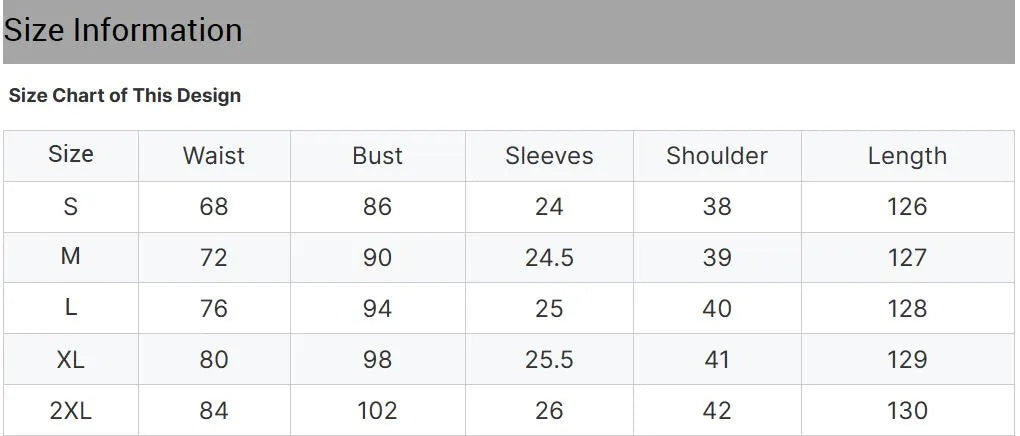Click the Waist column header
The width and height of the screenshot is (1020, 436).
[x=214, y=156]
